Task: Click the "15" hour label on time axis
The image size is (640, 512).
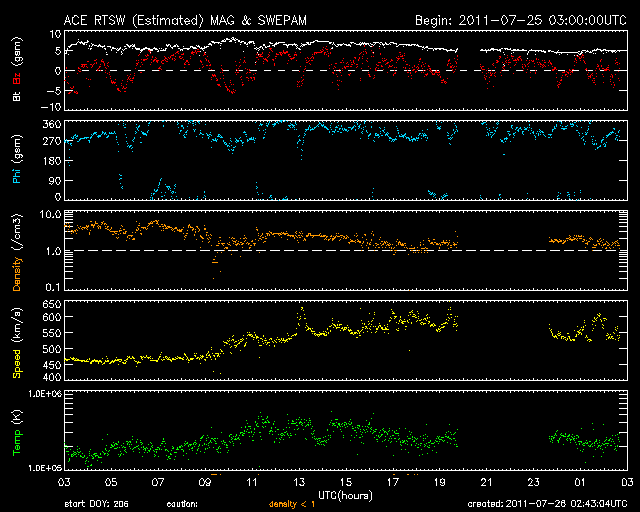Action: (346, 482)
